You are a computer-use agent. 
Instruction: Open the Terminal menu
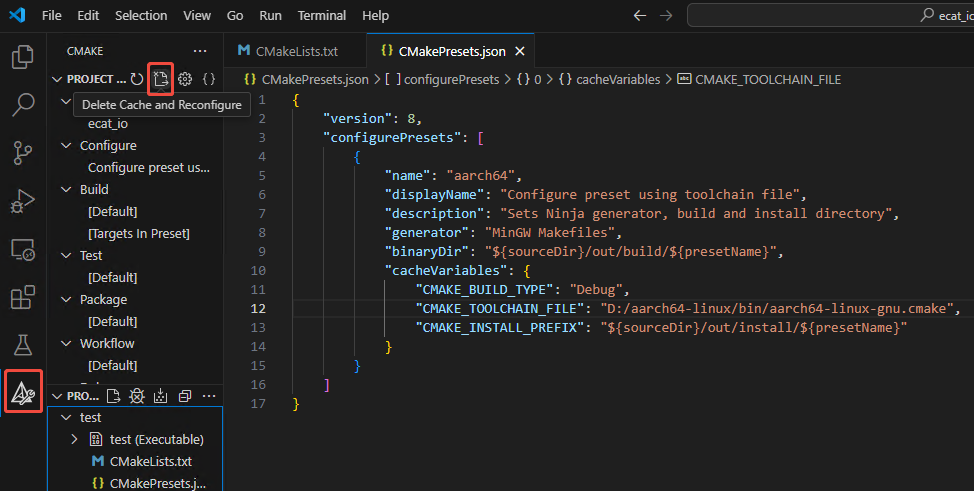(322, 16)
